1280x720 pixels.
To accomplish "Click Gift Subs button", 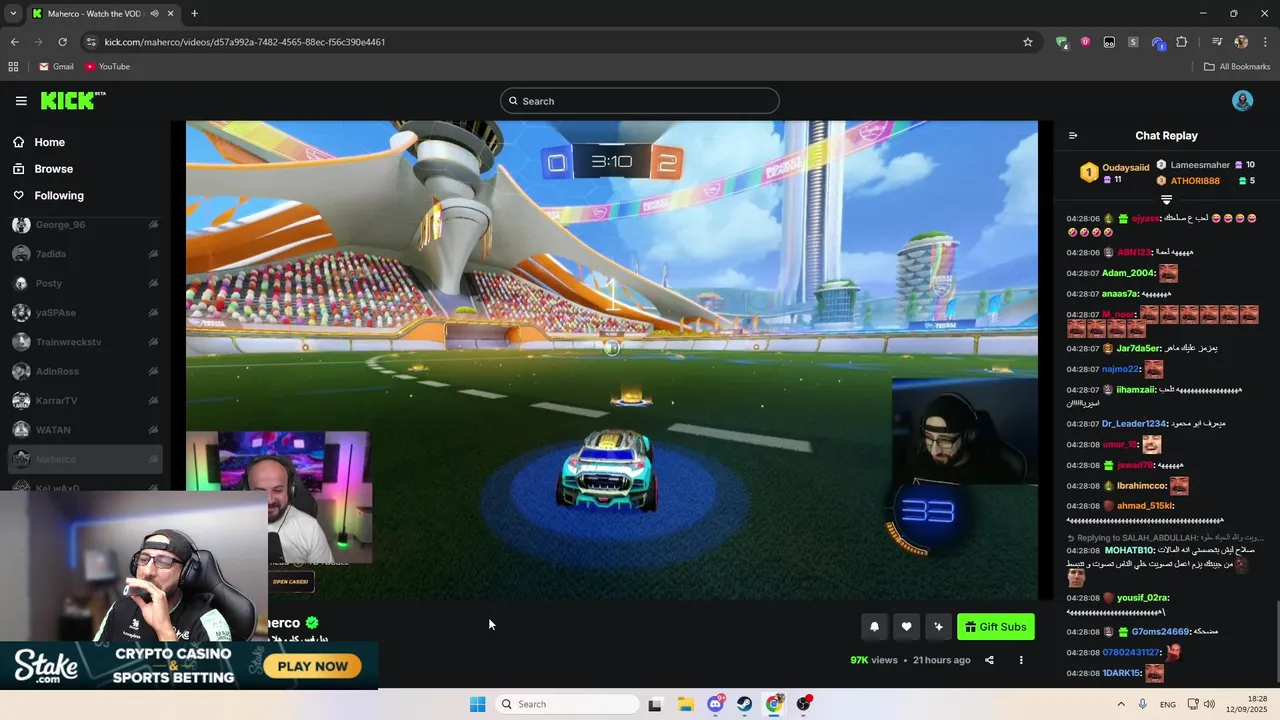I will pos(996,627).
